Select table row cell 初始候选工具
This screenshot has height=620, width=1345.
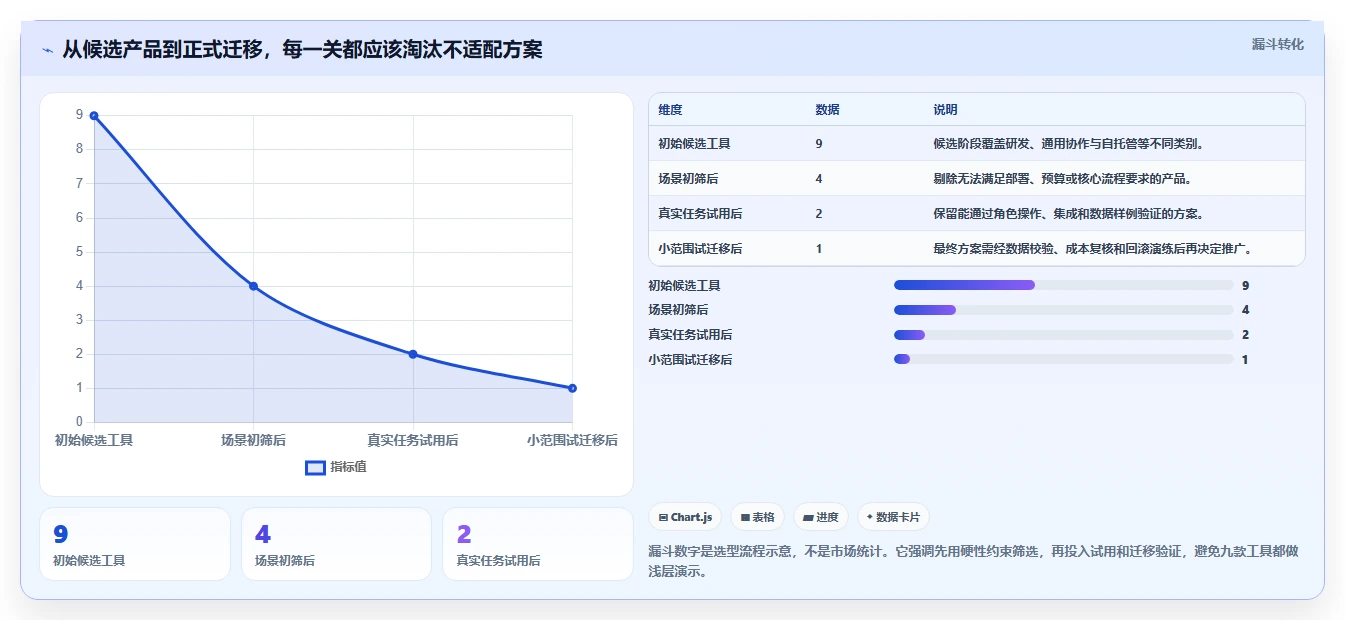click(x=694, y=143)
